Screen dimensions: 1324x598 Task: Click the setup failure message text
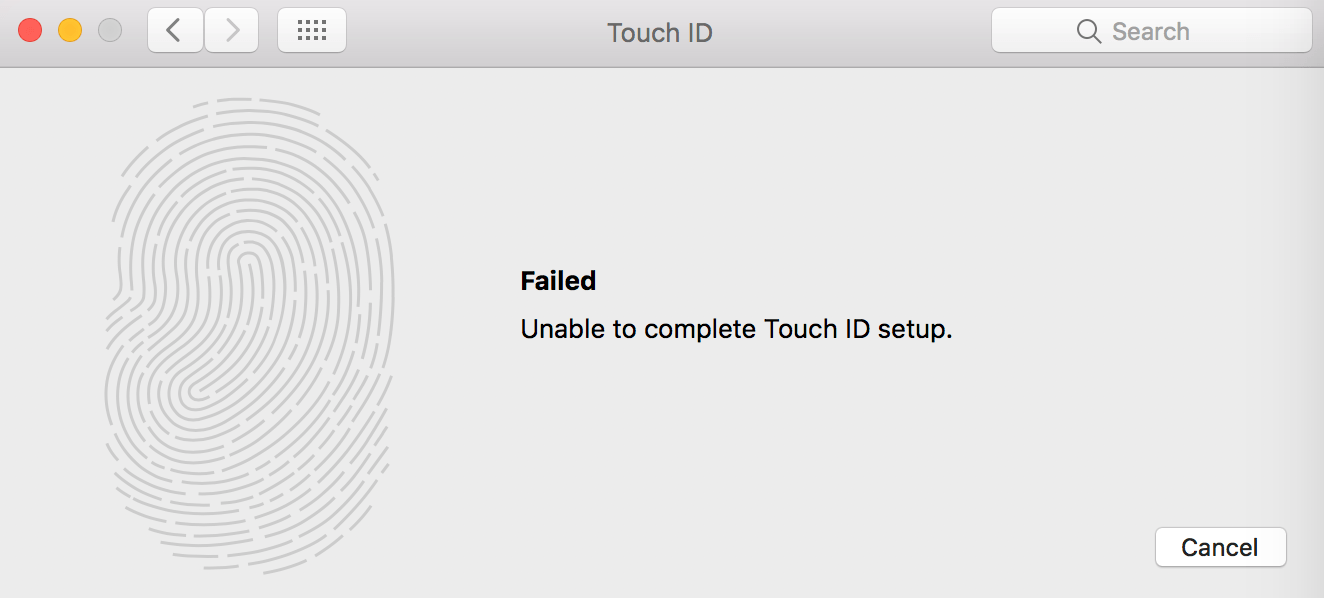pyautogui.click(x=736, y=329)
